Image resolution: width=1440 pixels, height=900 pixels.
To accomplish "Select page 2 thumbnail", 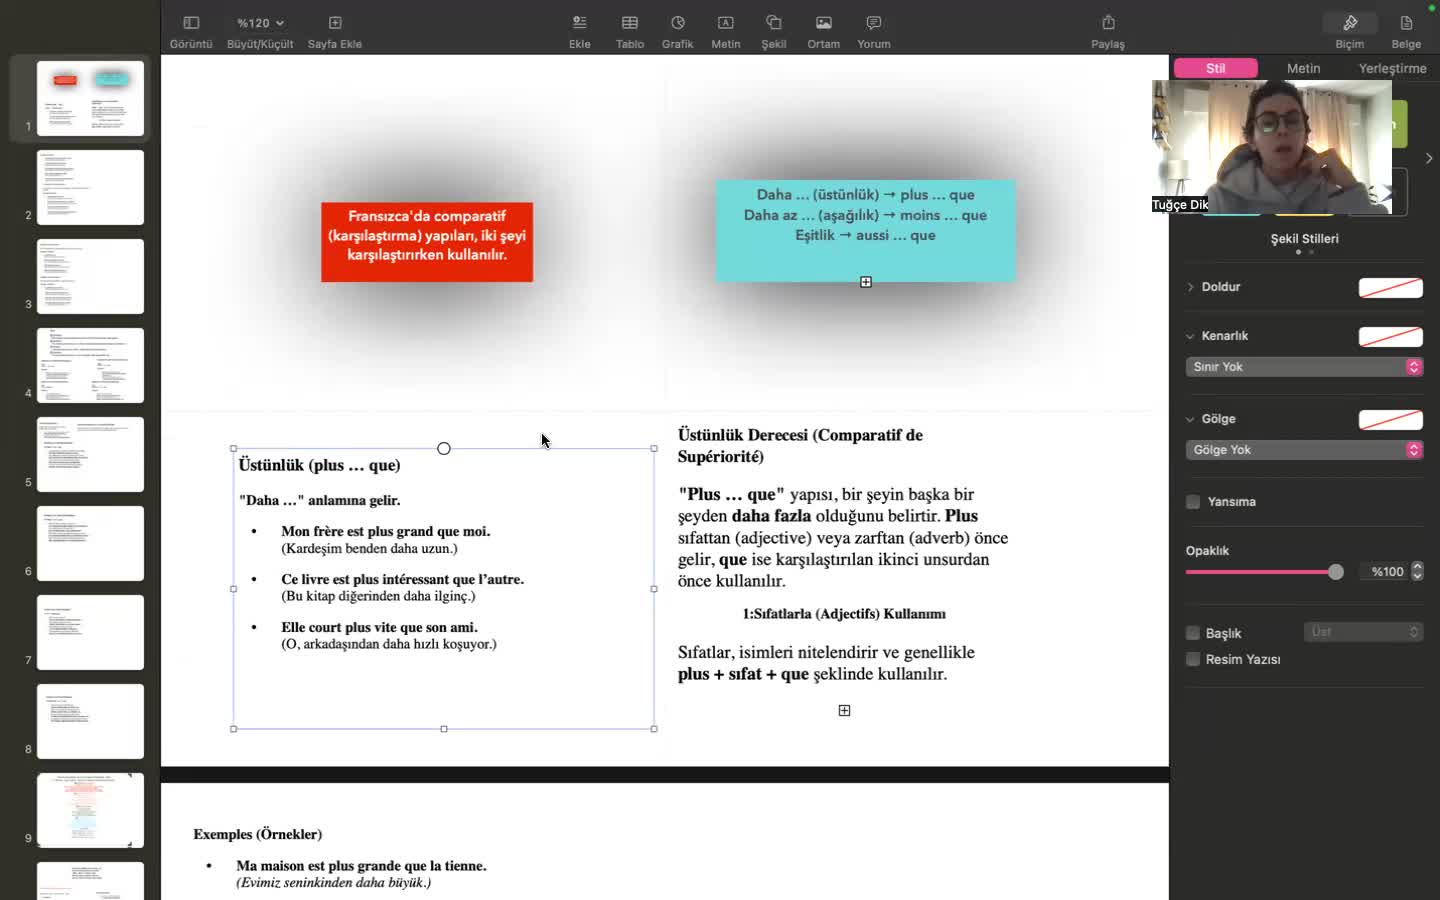I will point(90,187).
